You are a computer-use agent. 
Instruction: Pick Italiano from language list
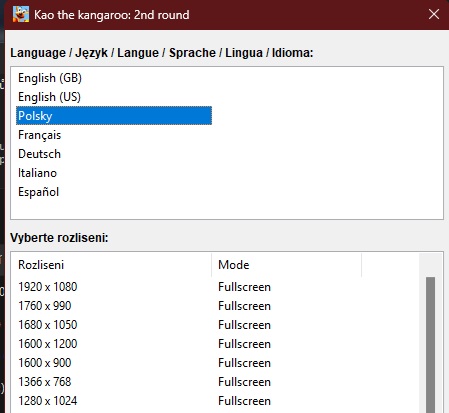pos(37,173)
